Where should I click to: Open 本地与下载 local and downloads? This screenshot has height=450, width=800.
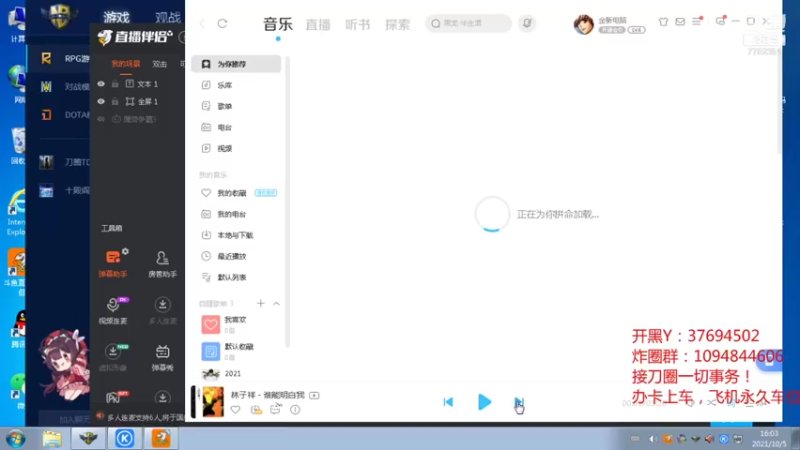[228, 235]
